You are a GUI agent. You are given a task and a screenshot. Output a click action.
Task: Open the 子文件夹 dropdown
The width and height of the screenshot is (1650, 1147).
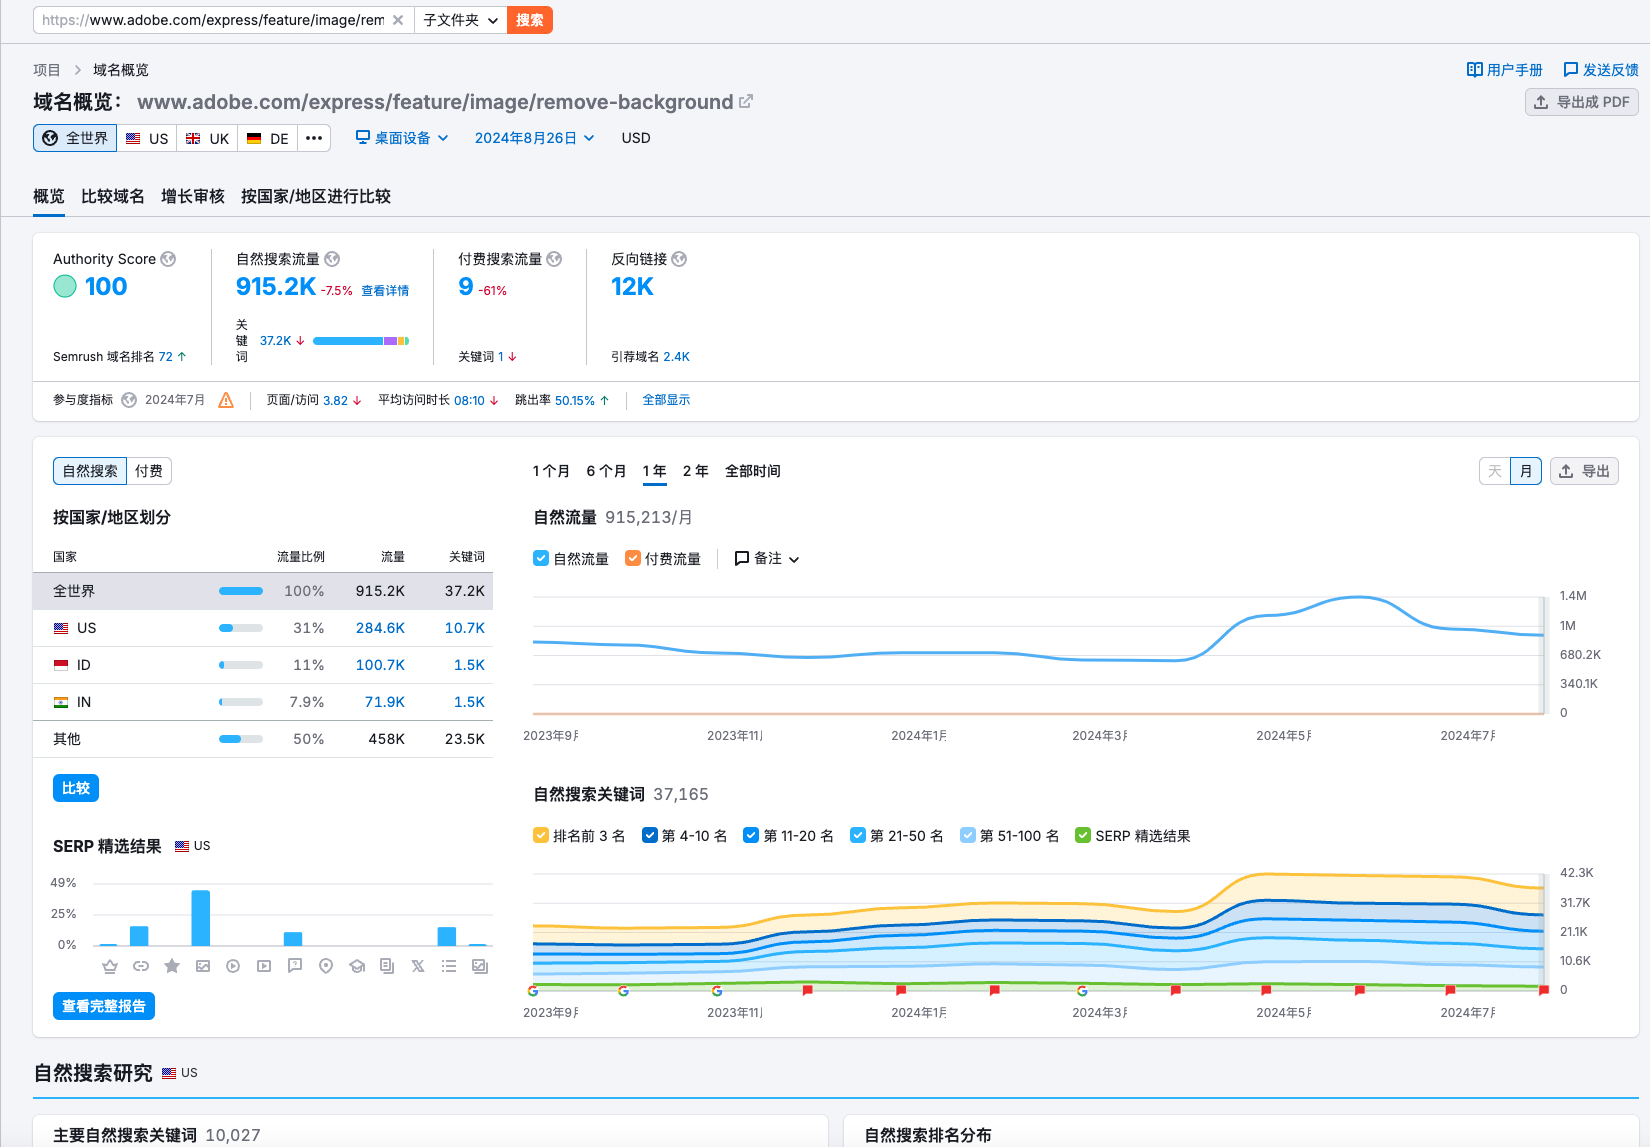click(x=461, y=20)
